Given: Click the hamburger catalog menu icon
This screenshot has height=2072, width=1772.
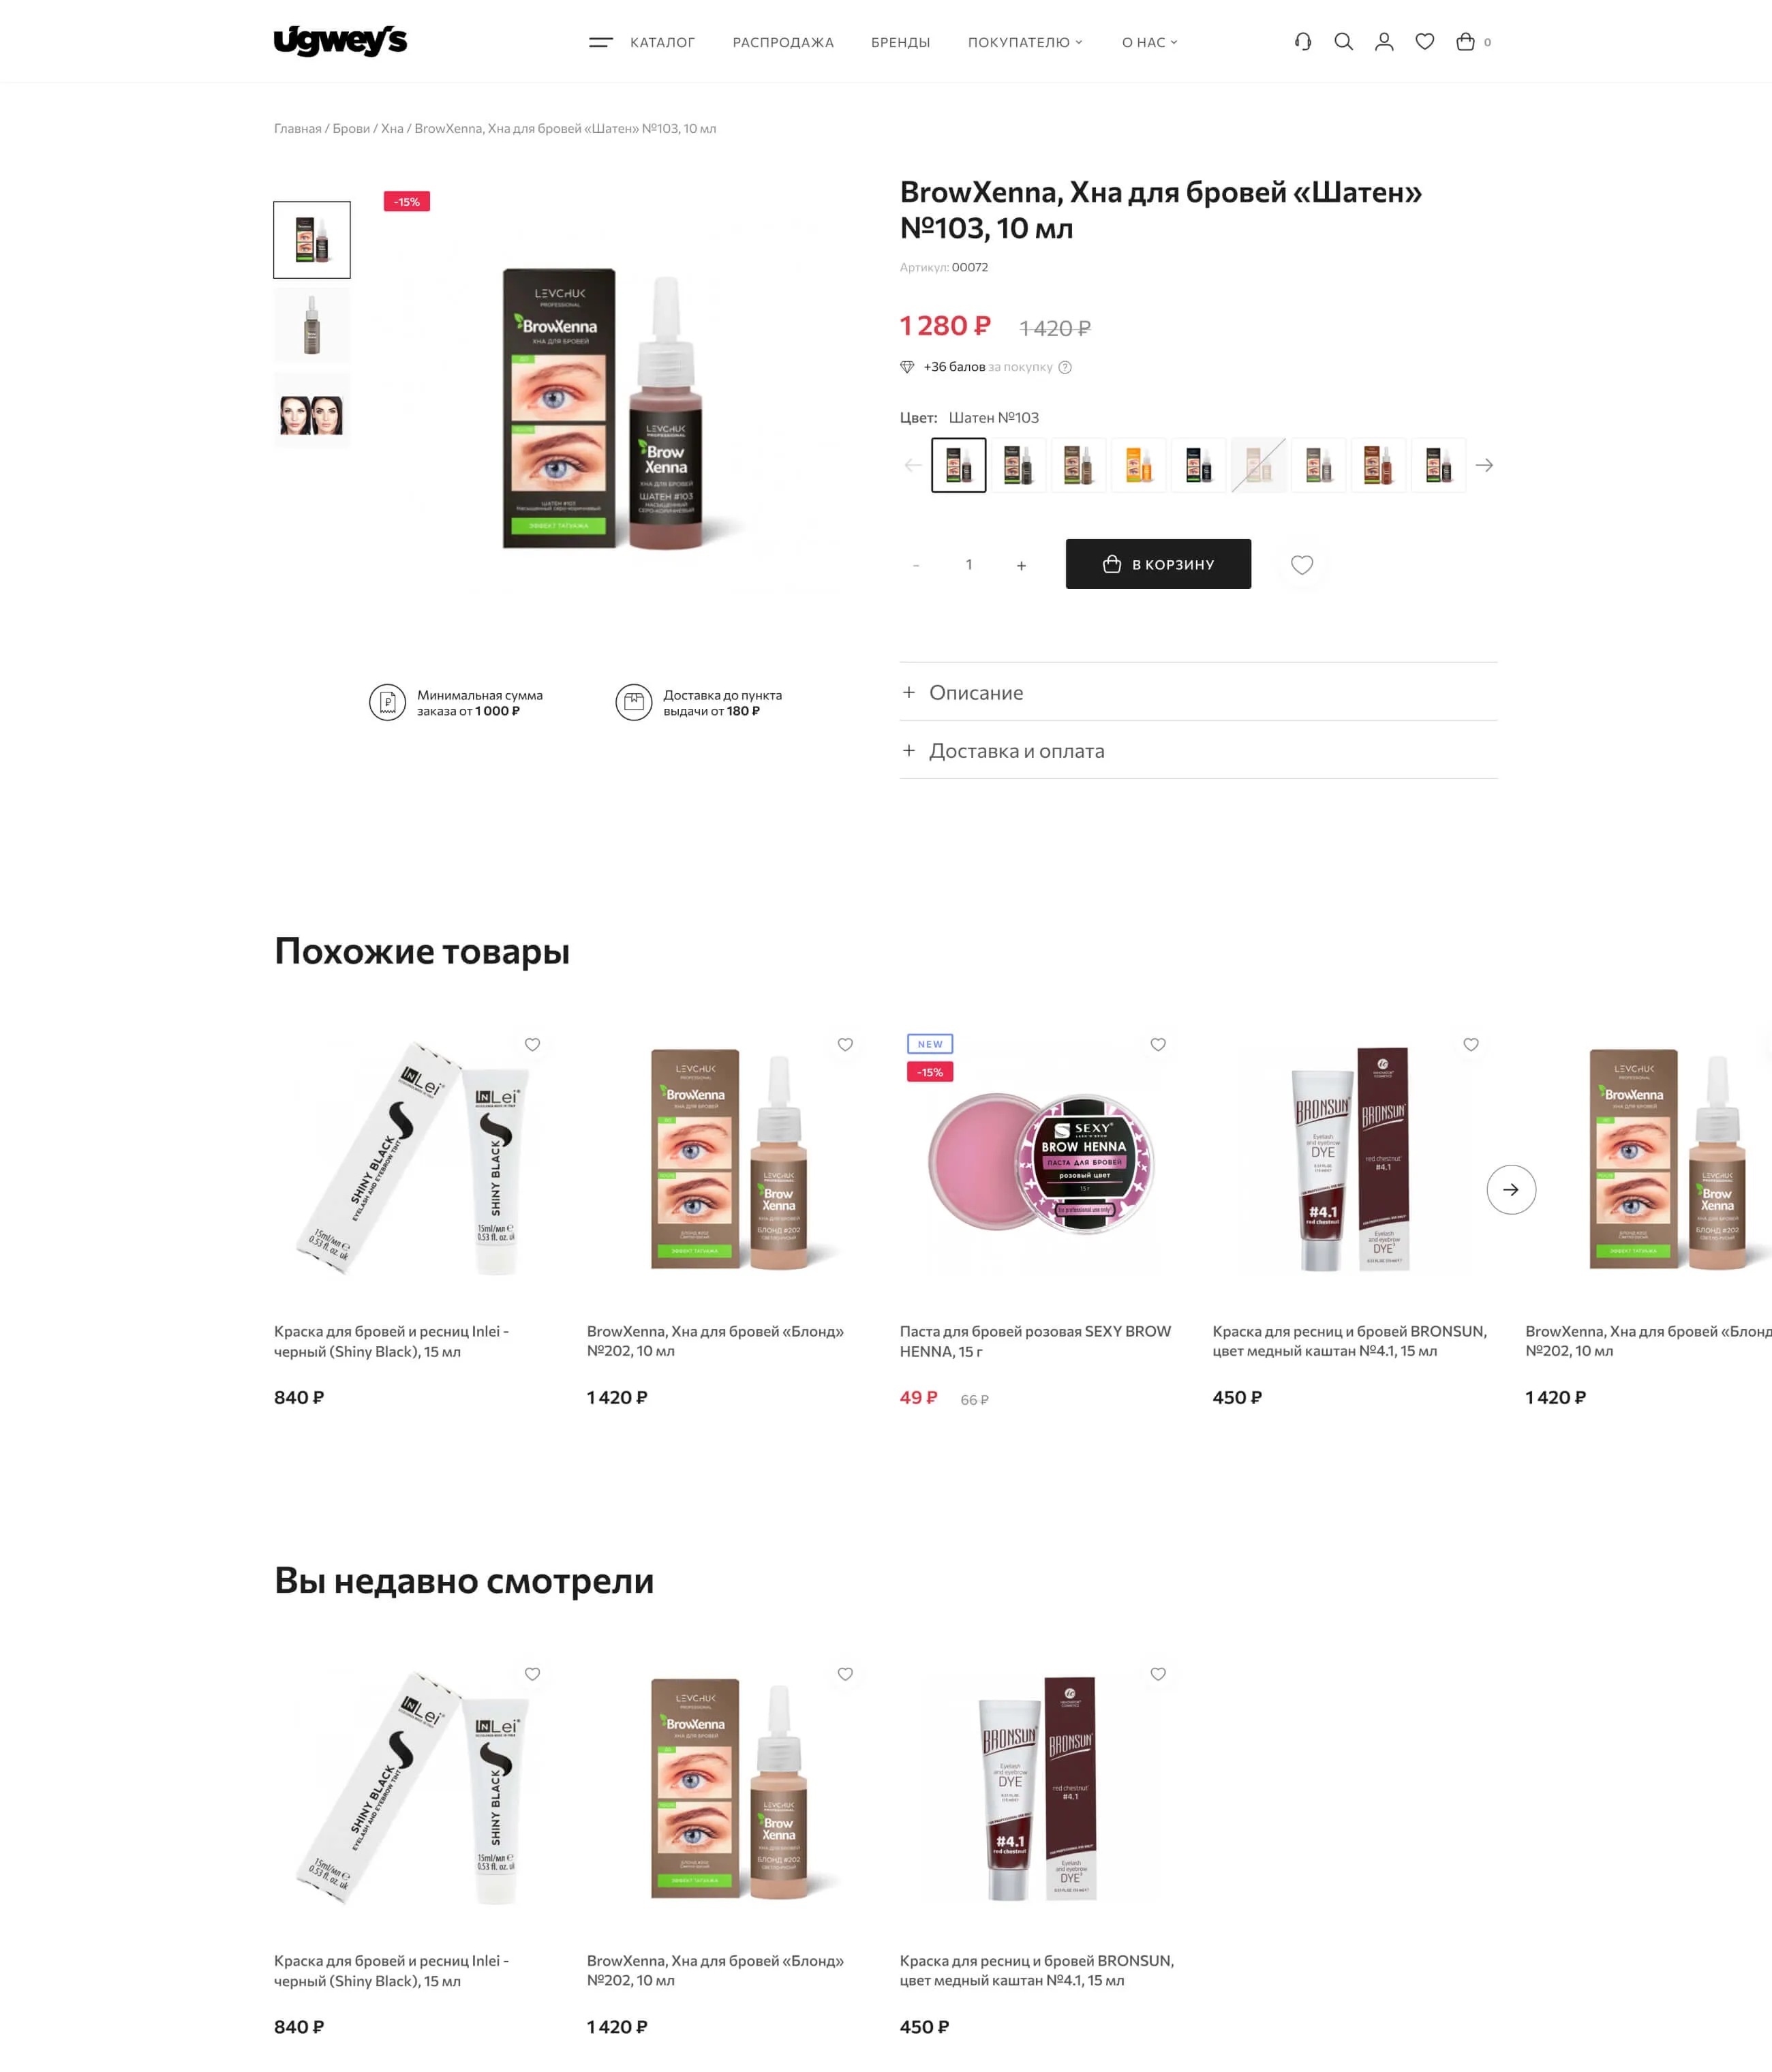Looking at the screenshot, I should pos(600,42).
